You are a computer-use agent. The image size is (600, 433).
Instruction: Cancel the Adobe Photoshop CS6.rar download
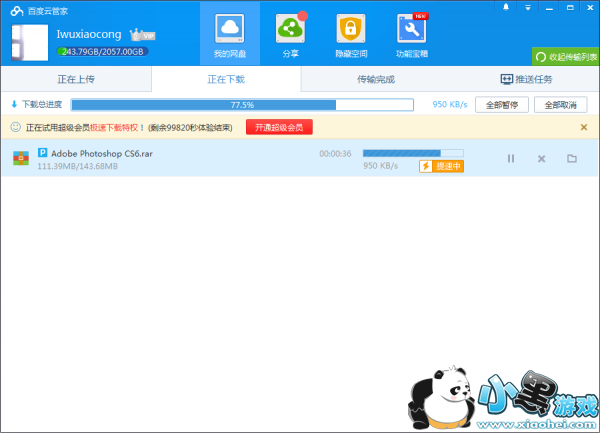point(541,158)
